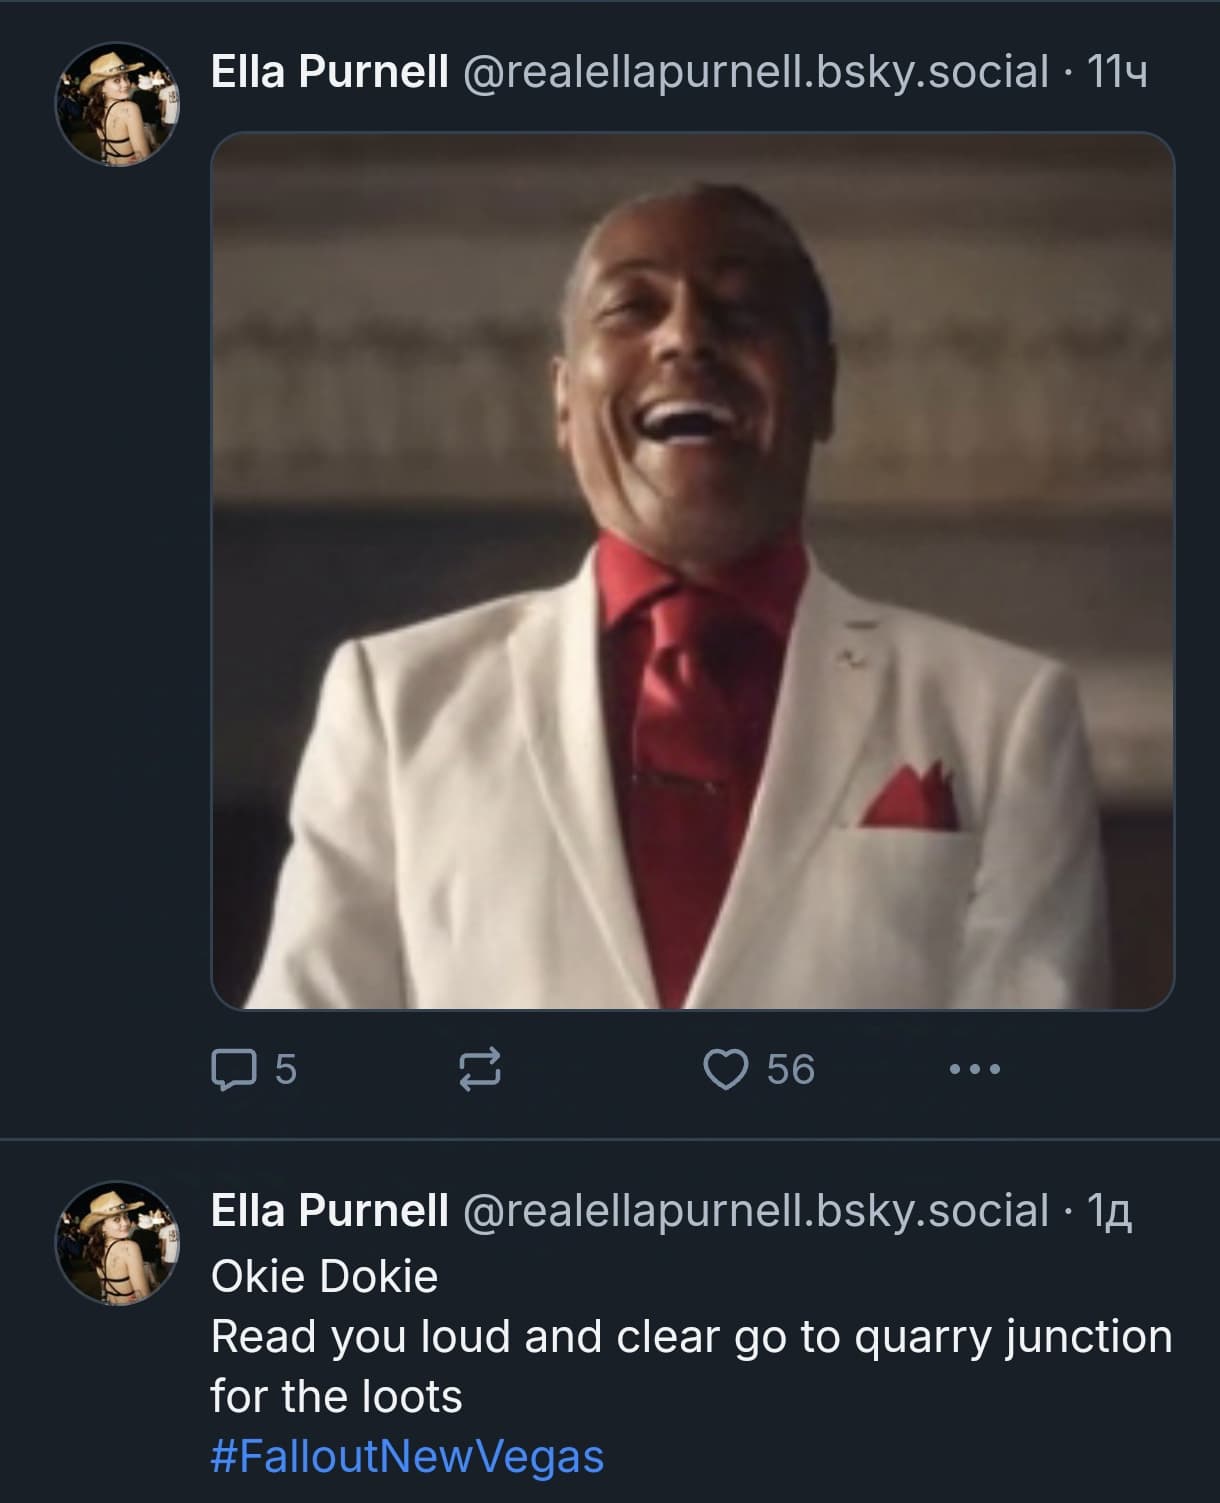Click the red pocket square in the image

[x=911, y=799]
